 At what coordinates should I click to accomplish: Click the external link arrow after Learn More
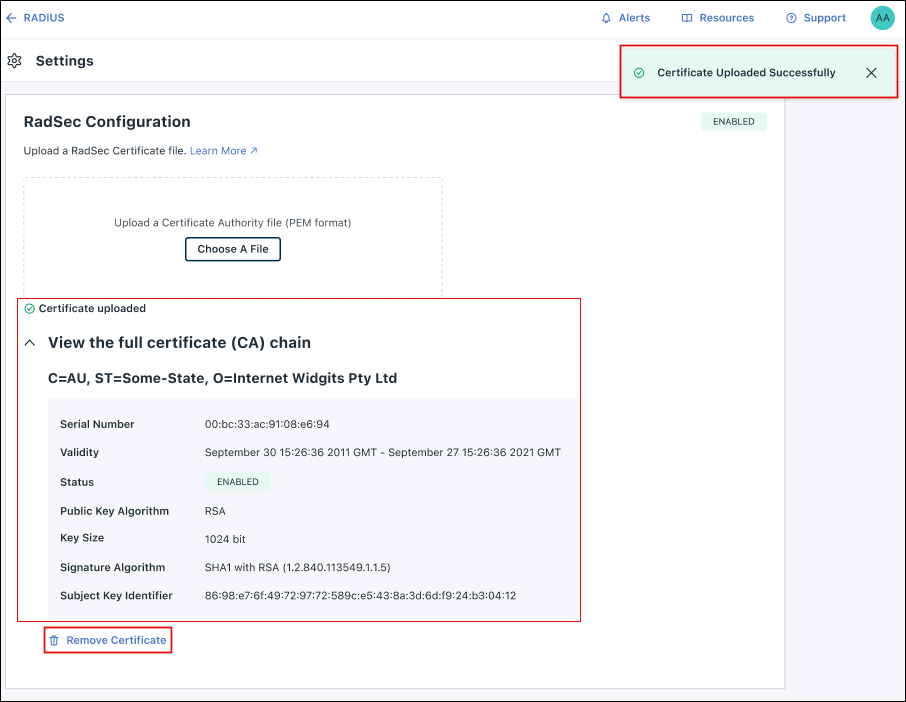(254, 151)
